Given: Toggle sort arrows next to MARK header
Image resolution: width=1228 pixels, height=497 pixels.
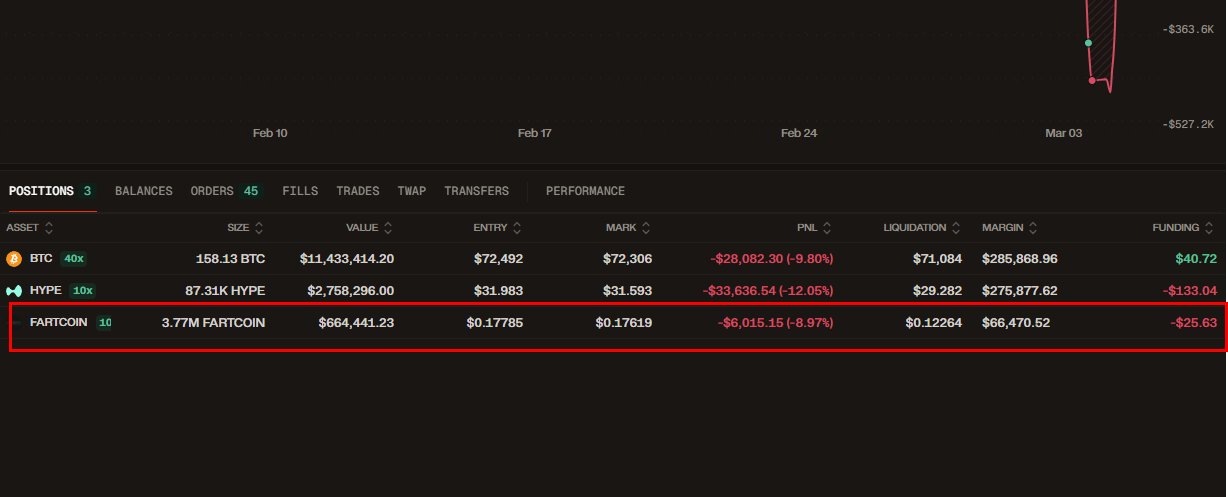Looking at the screenshot, I should tap(646, 228).
